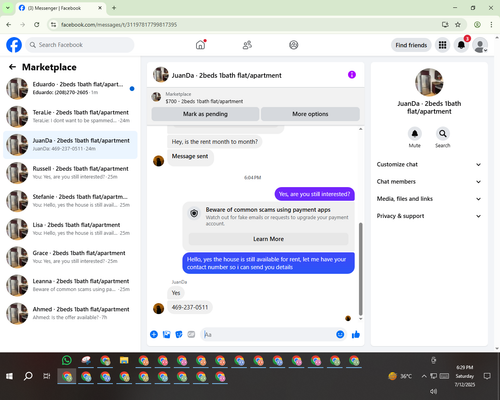Mute the JuanDa conversation
The image size is (500, 400).
click(x=415, y=134)
